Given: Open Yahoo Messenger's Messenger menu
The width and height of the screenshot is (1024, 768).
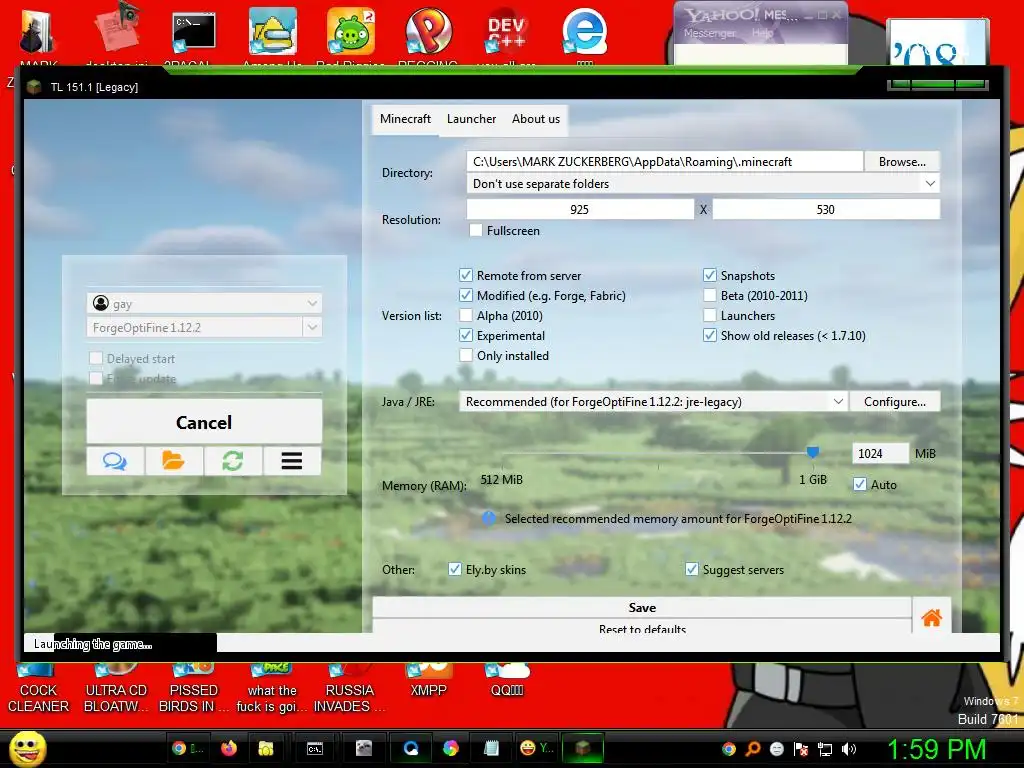Looking at the screenshot, I should (709, 33).
